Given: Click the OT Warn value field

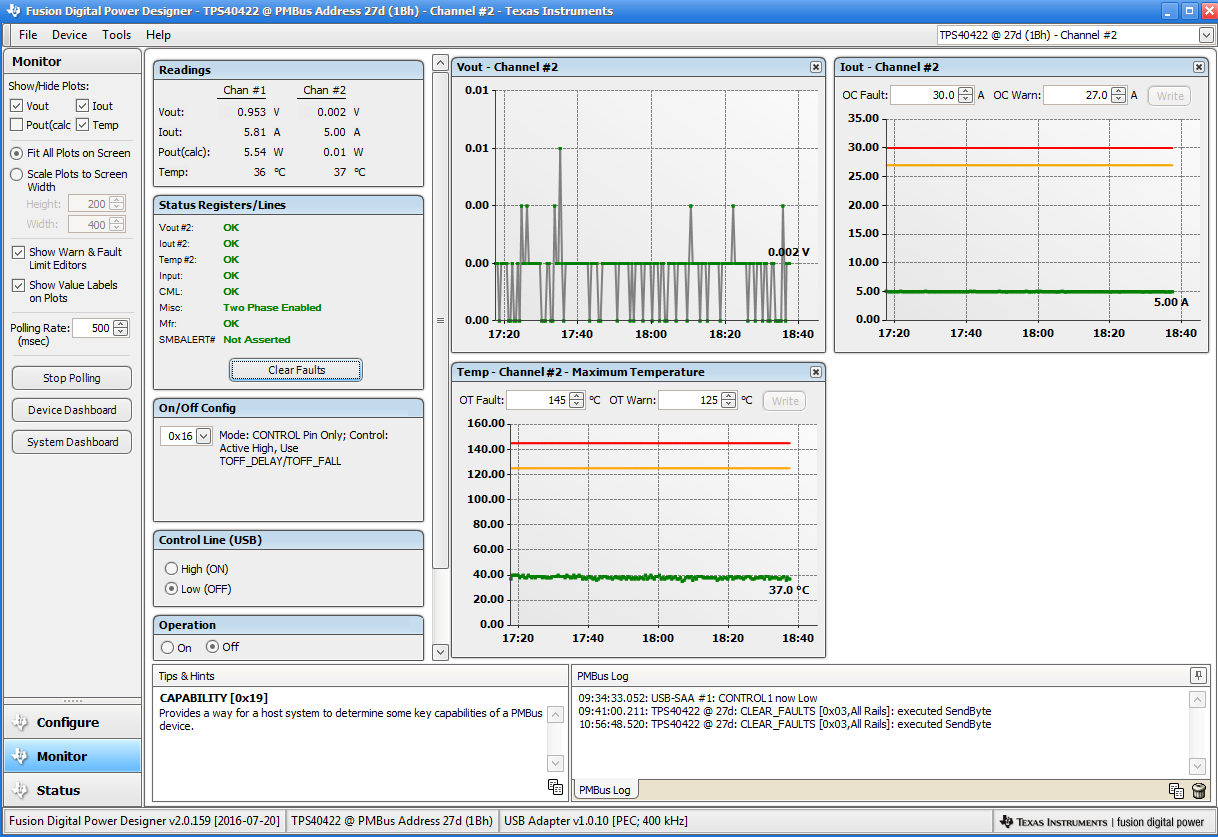Looking at the screenshot, I should tap(689, 400).
